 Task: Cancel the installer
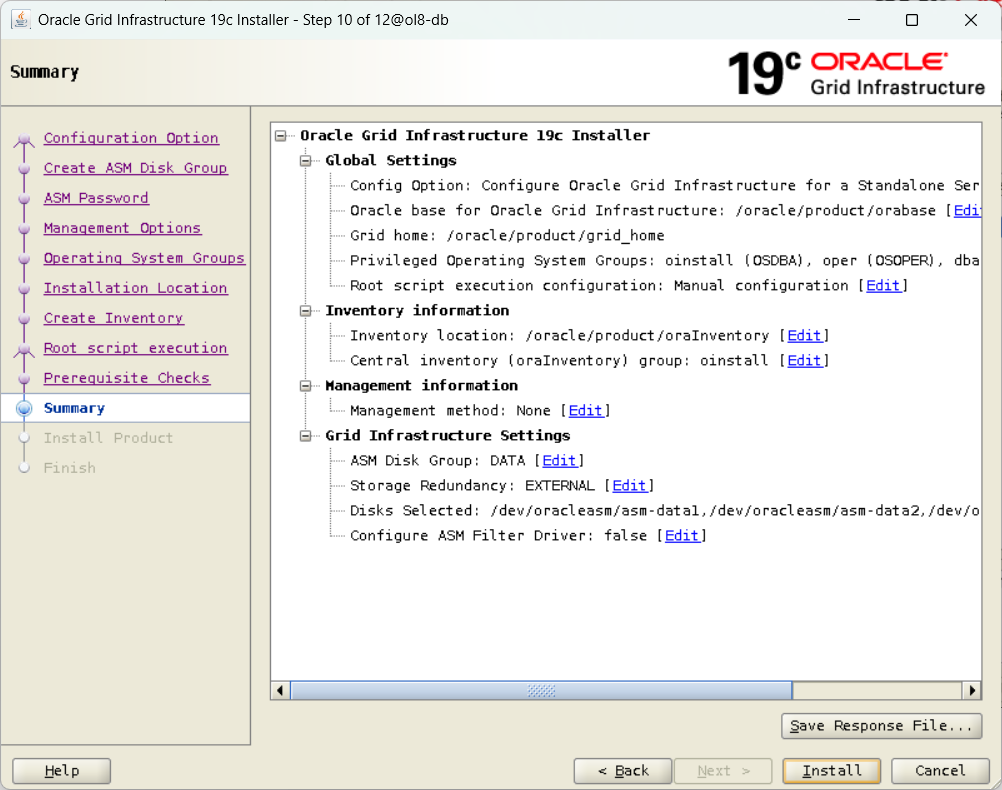940,771
